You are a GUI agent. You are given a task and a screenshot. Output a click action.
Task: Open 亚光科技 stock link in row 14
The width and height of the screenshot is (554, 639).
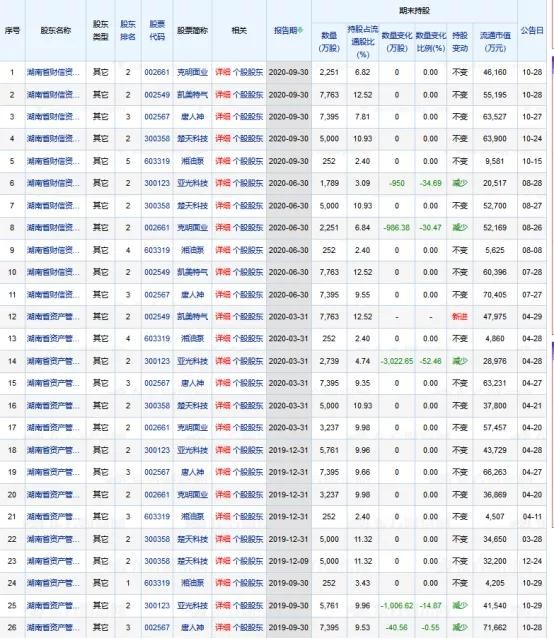192,361
